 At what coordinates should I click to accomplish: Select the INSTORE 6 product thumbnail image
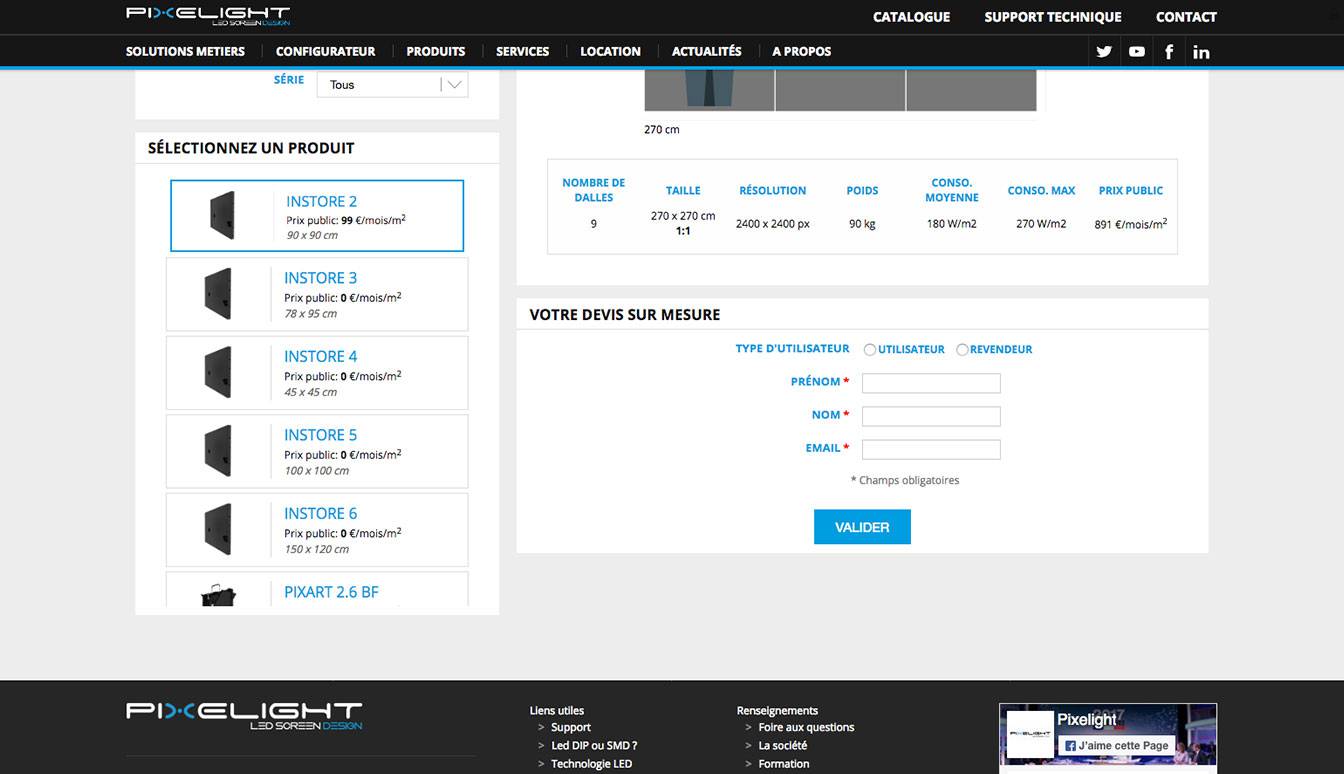218,529
